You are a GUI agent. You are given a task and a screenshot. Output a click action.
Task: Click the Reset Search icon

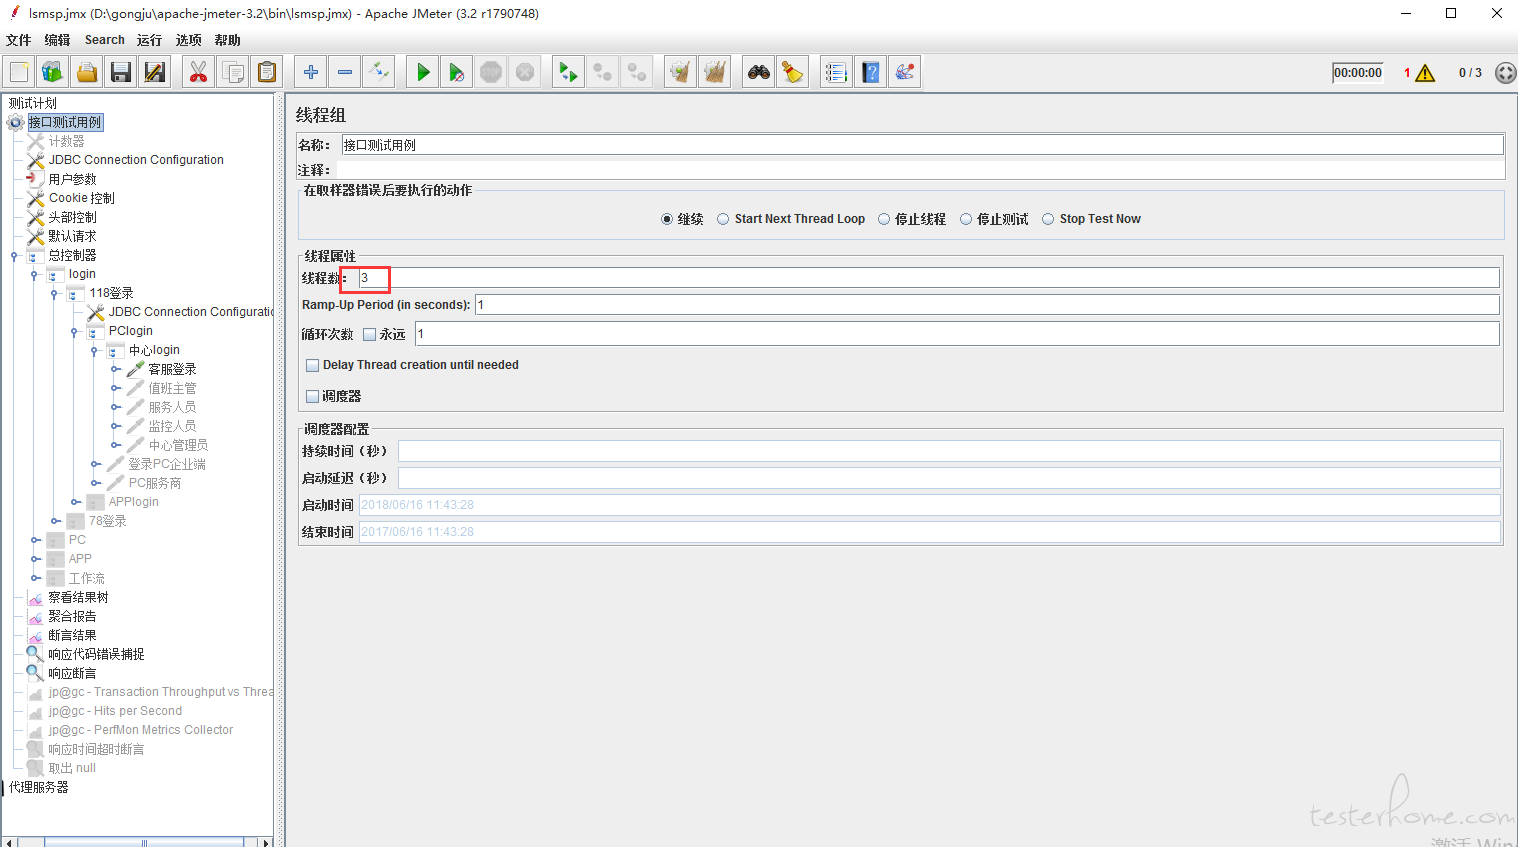pyautogui.click(x=793, y=72)
